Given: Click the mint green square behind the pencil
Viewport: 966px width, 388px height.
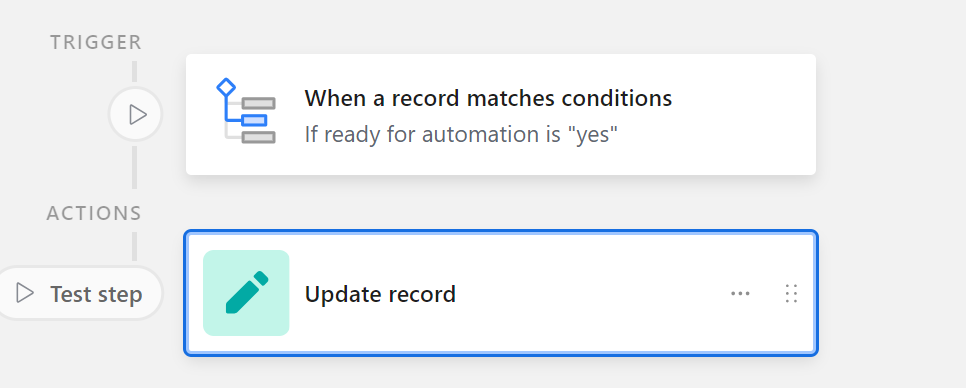Looking at the screenshot, I should 246,293.
